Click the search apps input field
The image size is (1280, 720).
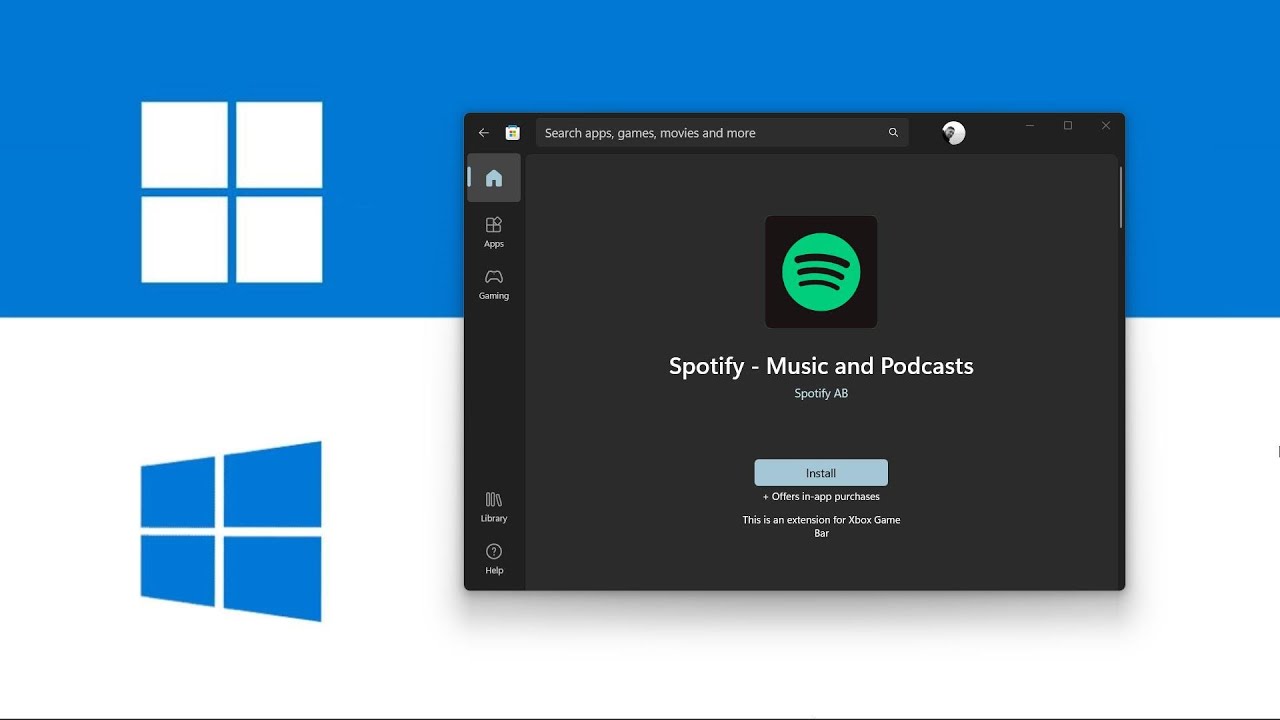pos(722,133)
